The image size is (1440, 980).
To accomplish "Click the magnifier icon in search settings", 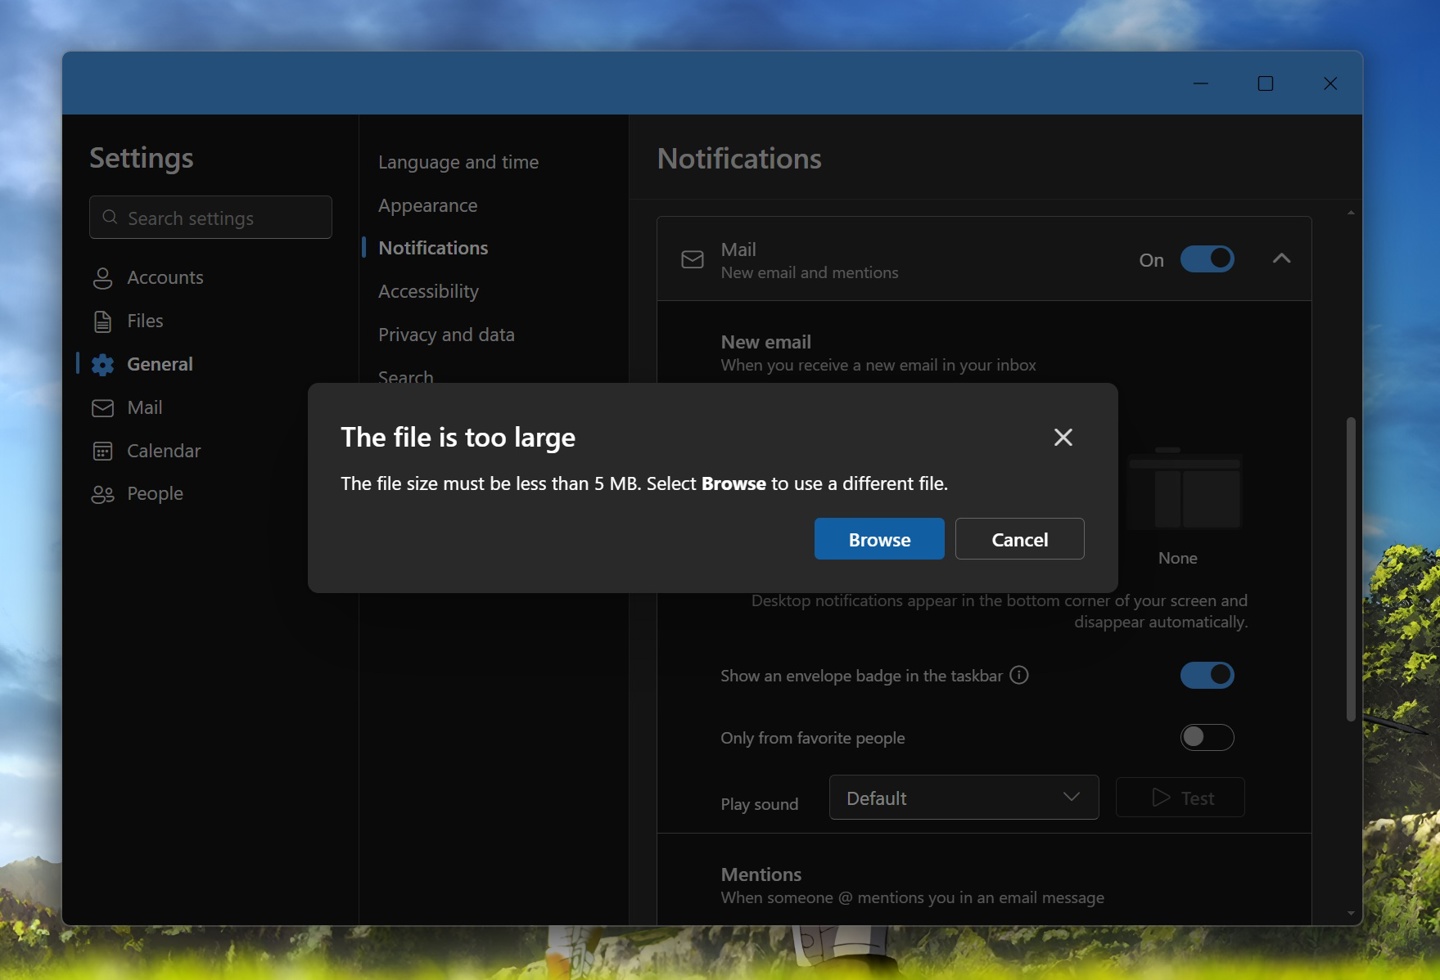I will click(x=110, y=217).
